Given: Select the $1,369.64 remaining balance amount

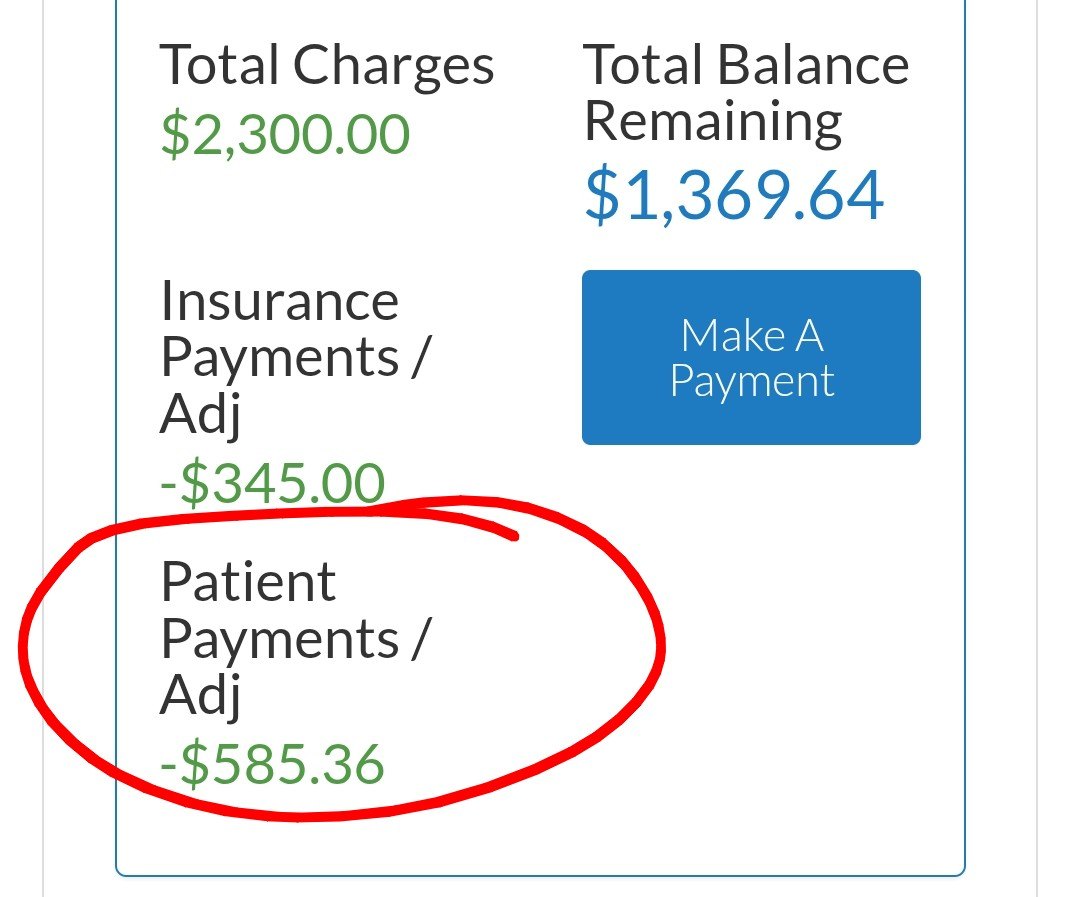Looking at the screenshot, I should pyautogui.click(x=734, y=195).
